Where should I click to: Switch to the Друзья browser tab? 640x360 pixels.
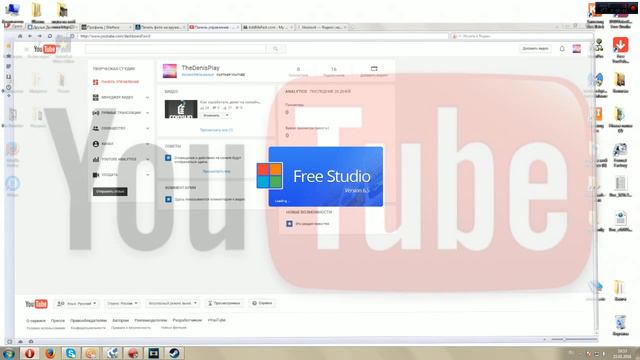(x=52, y=27)
